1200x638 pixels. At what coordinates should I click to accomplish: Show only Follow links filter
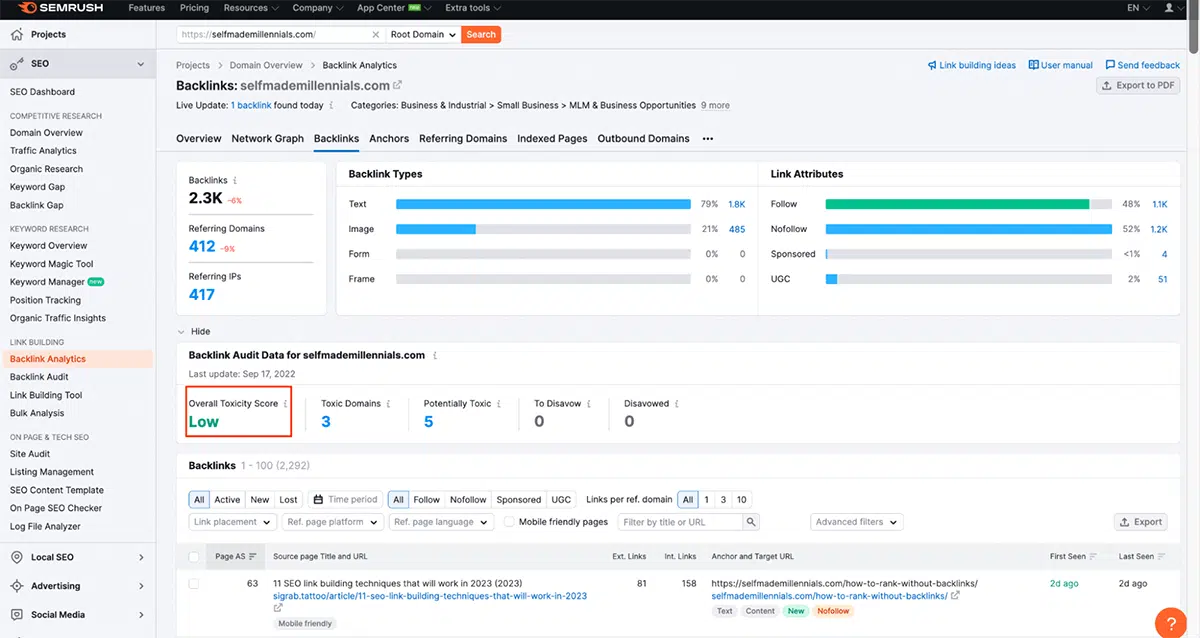(x=427, y=500)
